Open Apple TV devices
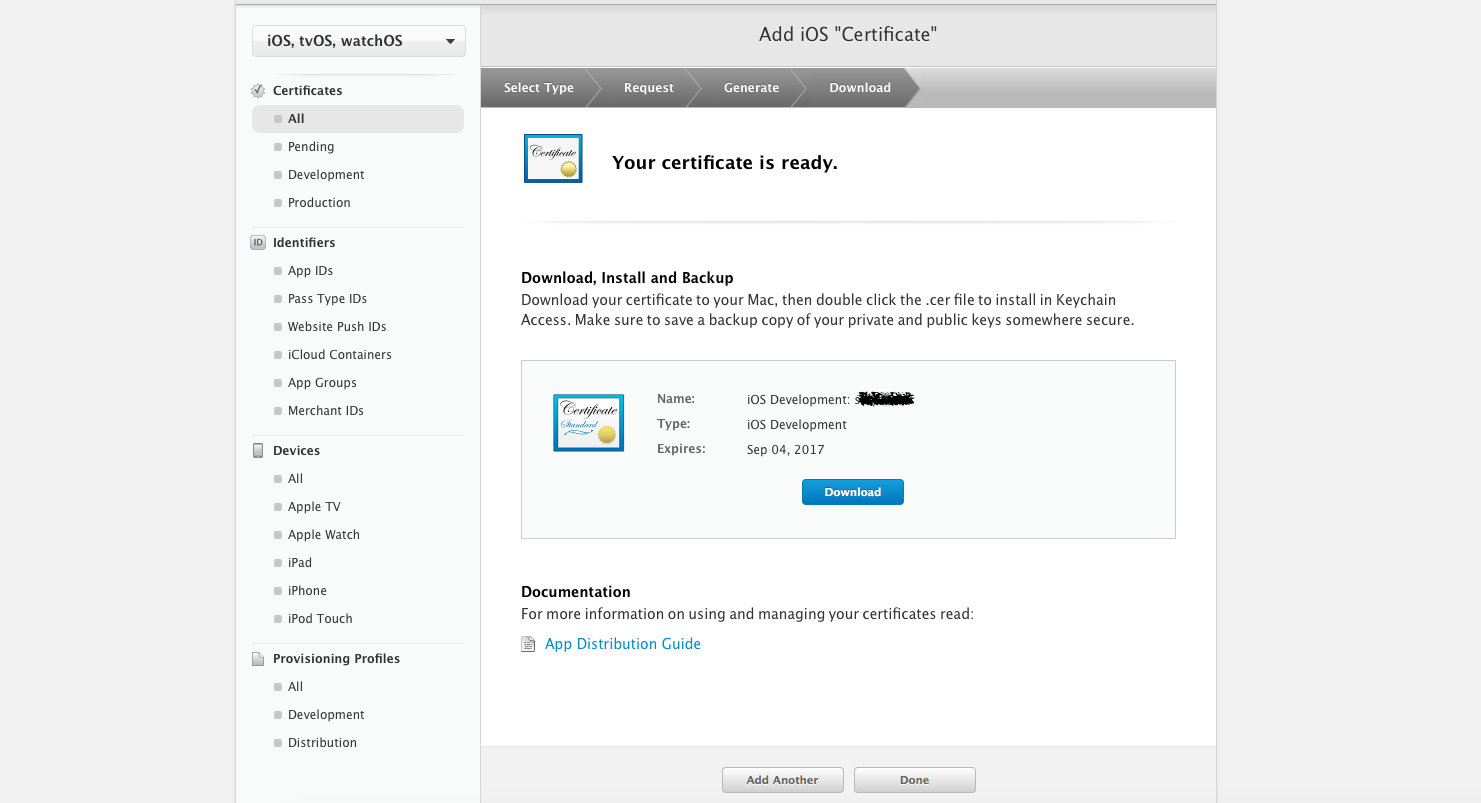This screenshot has width=1481, height=803. click(x=314, y=507)
